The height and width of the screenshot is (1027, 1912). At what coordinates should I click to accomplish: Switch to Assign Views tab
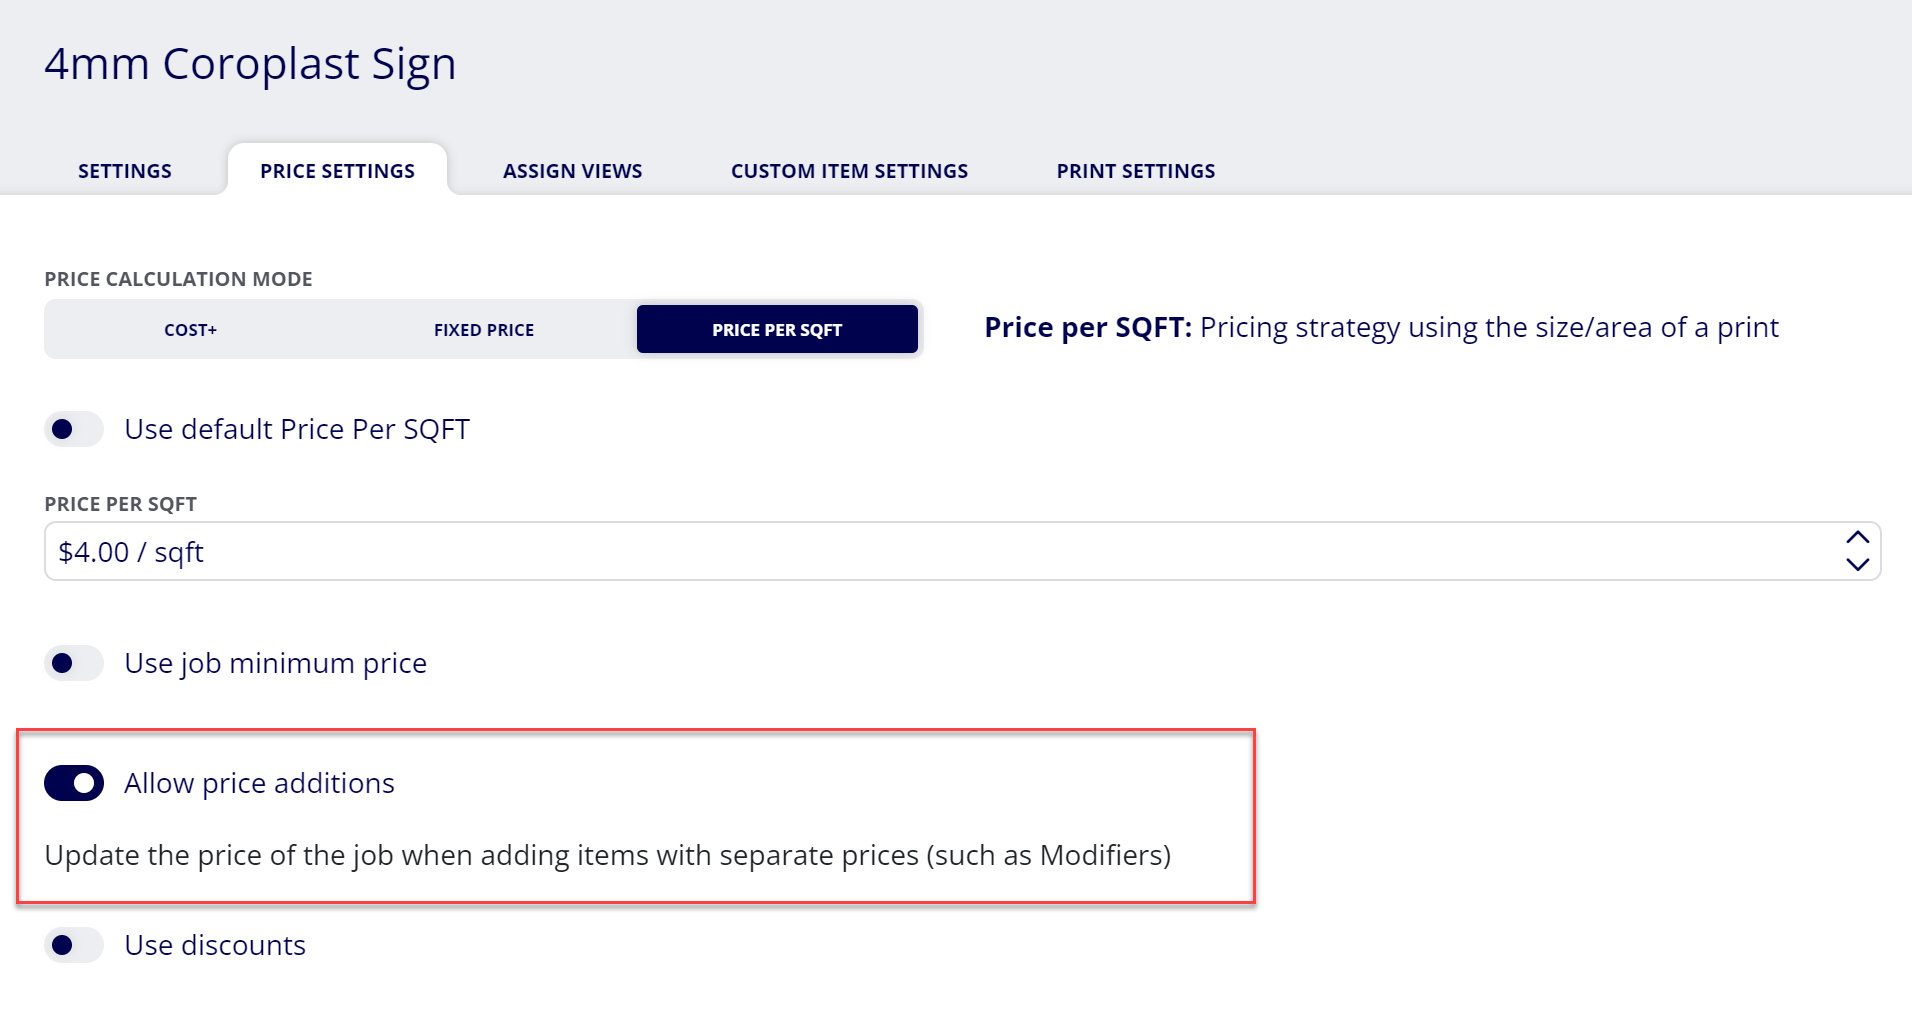click(573, 171)
